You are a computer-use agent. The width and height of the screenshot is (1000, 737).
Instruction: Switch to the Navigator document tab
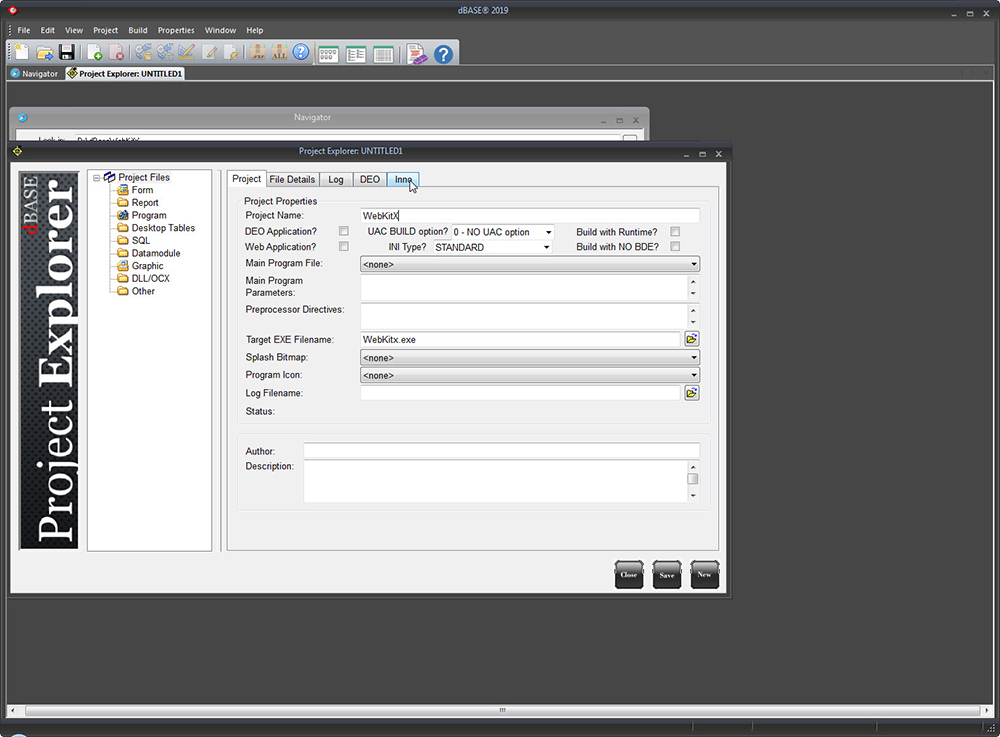pos(34,74)
